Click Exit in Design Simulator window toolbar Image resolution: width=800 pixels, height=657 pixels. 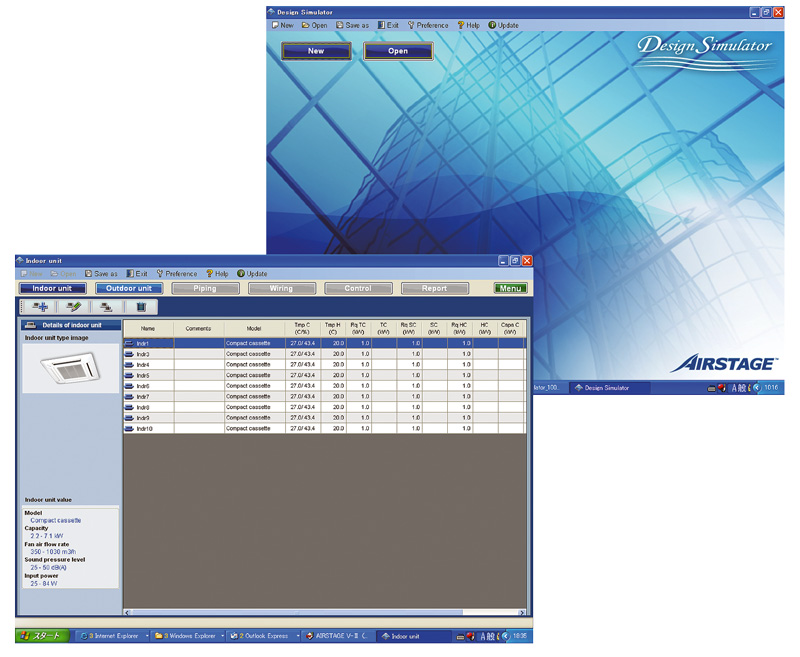coord(388,25)
